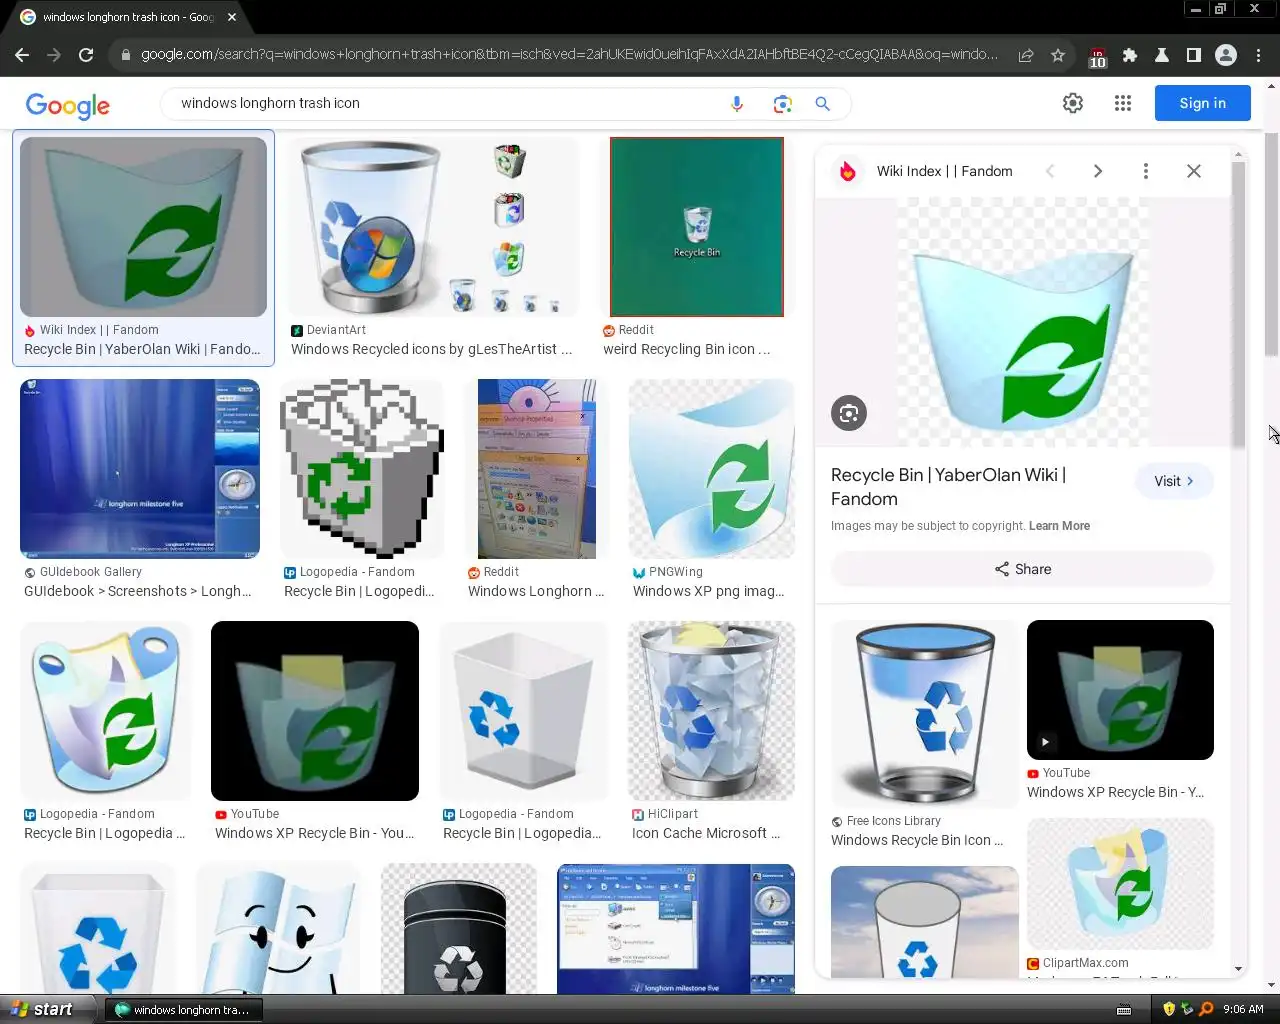Click the Lens icon on preview image

click(x=849, y=413)
